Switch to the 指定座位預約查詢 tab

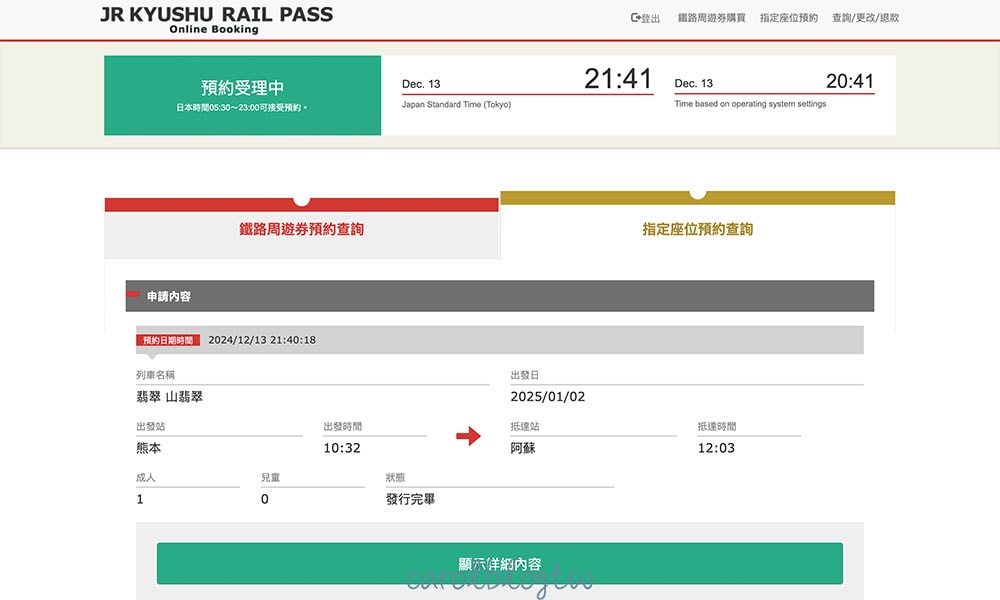tap(698, 229)
